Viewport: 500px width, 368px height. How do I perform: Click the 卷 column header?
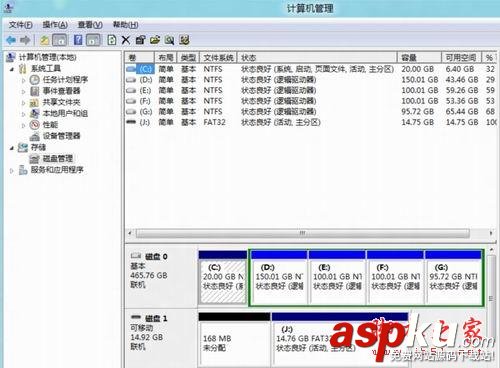coord(139,57)
